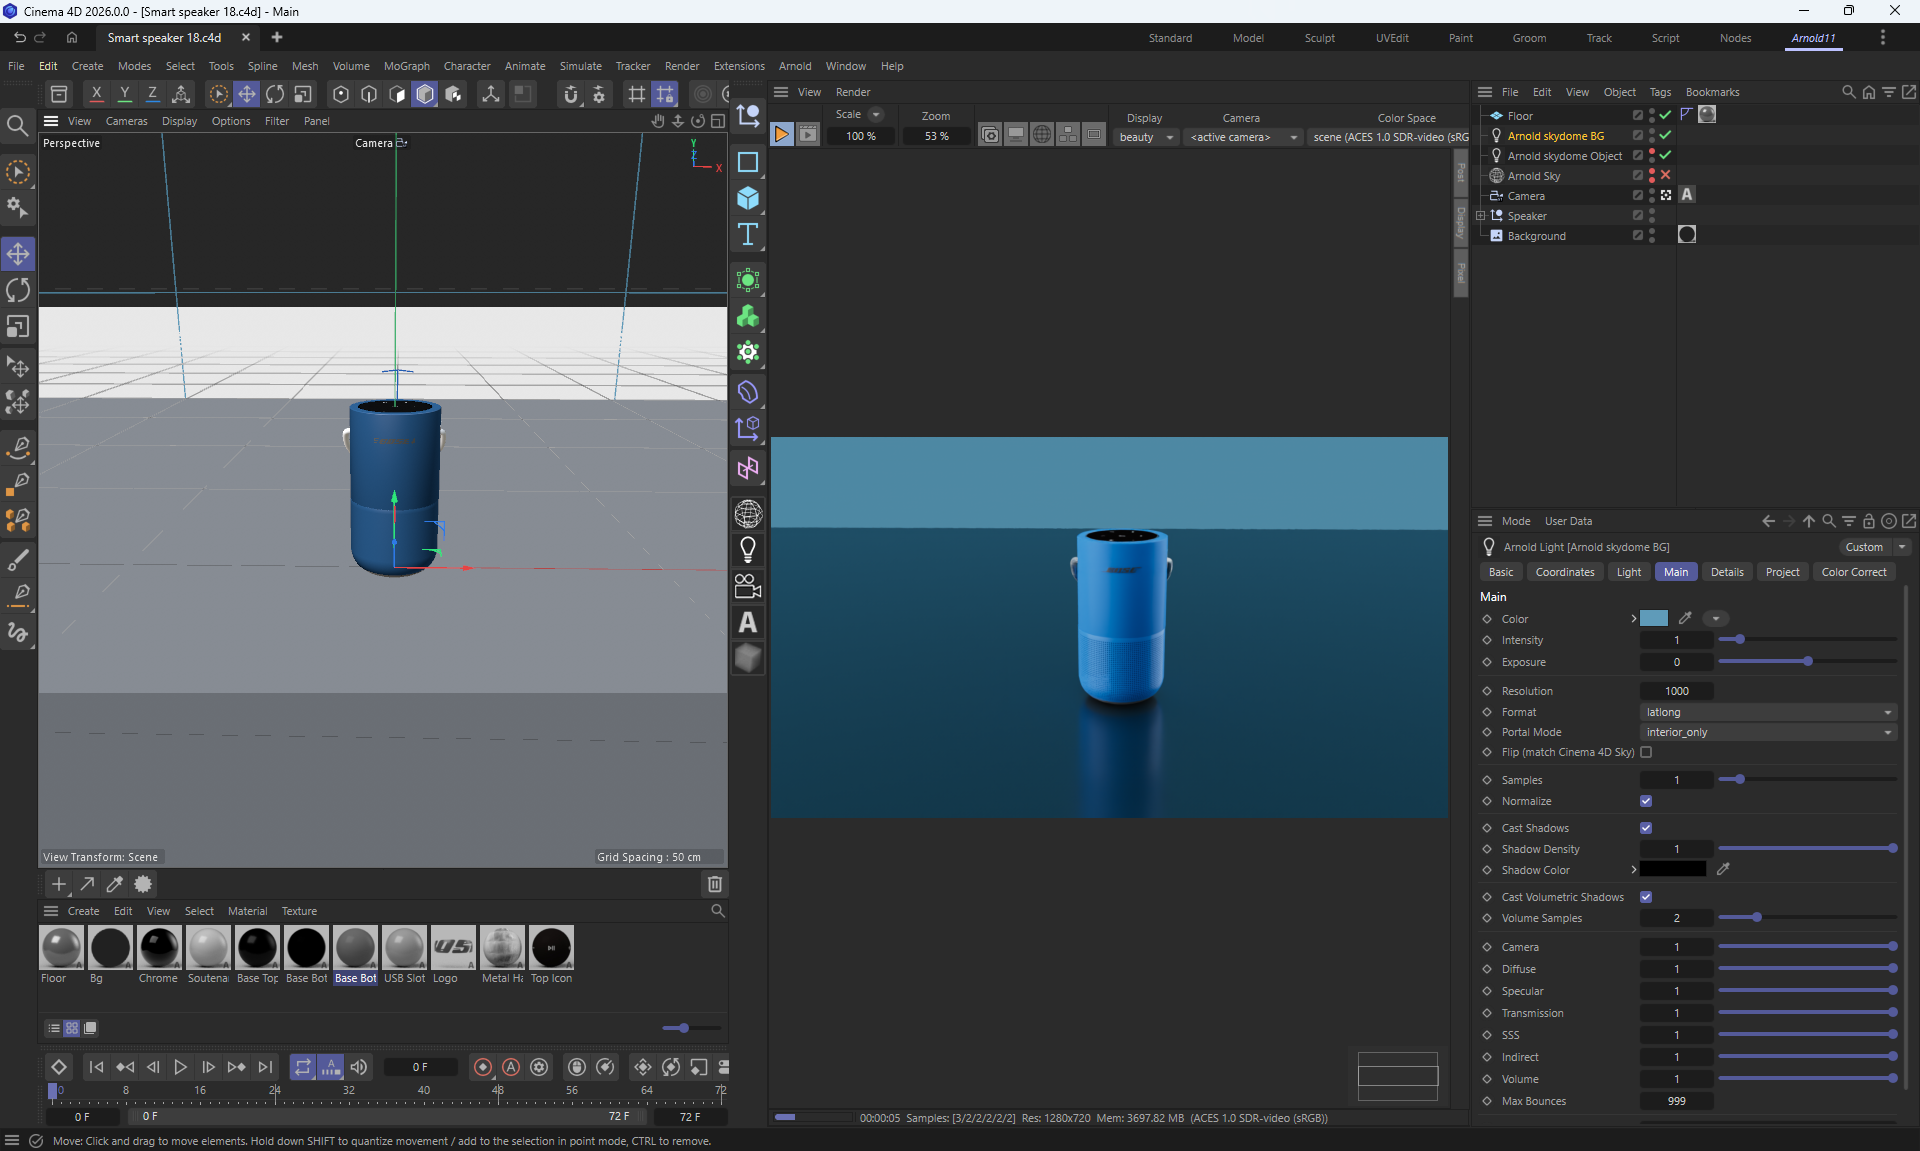Expand the Speaker object hierarchy
Viewport: 1920px width, 1151px height.
click(x=1481, y=216)
